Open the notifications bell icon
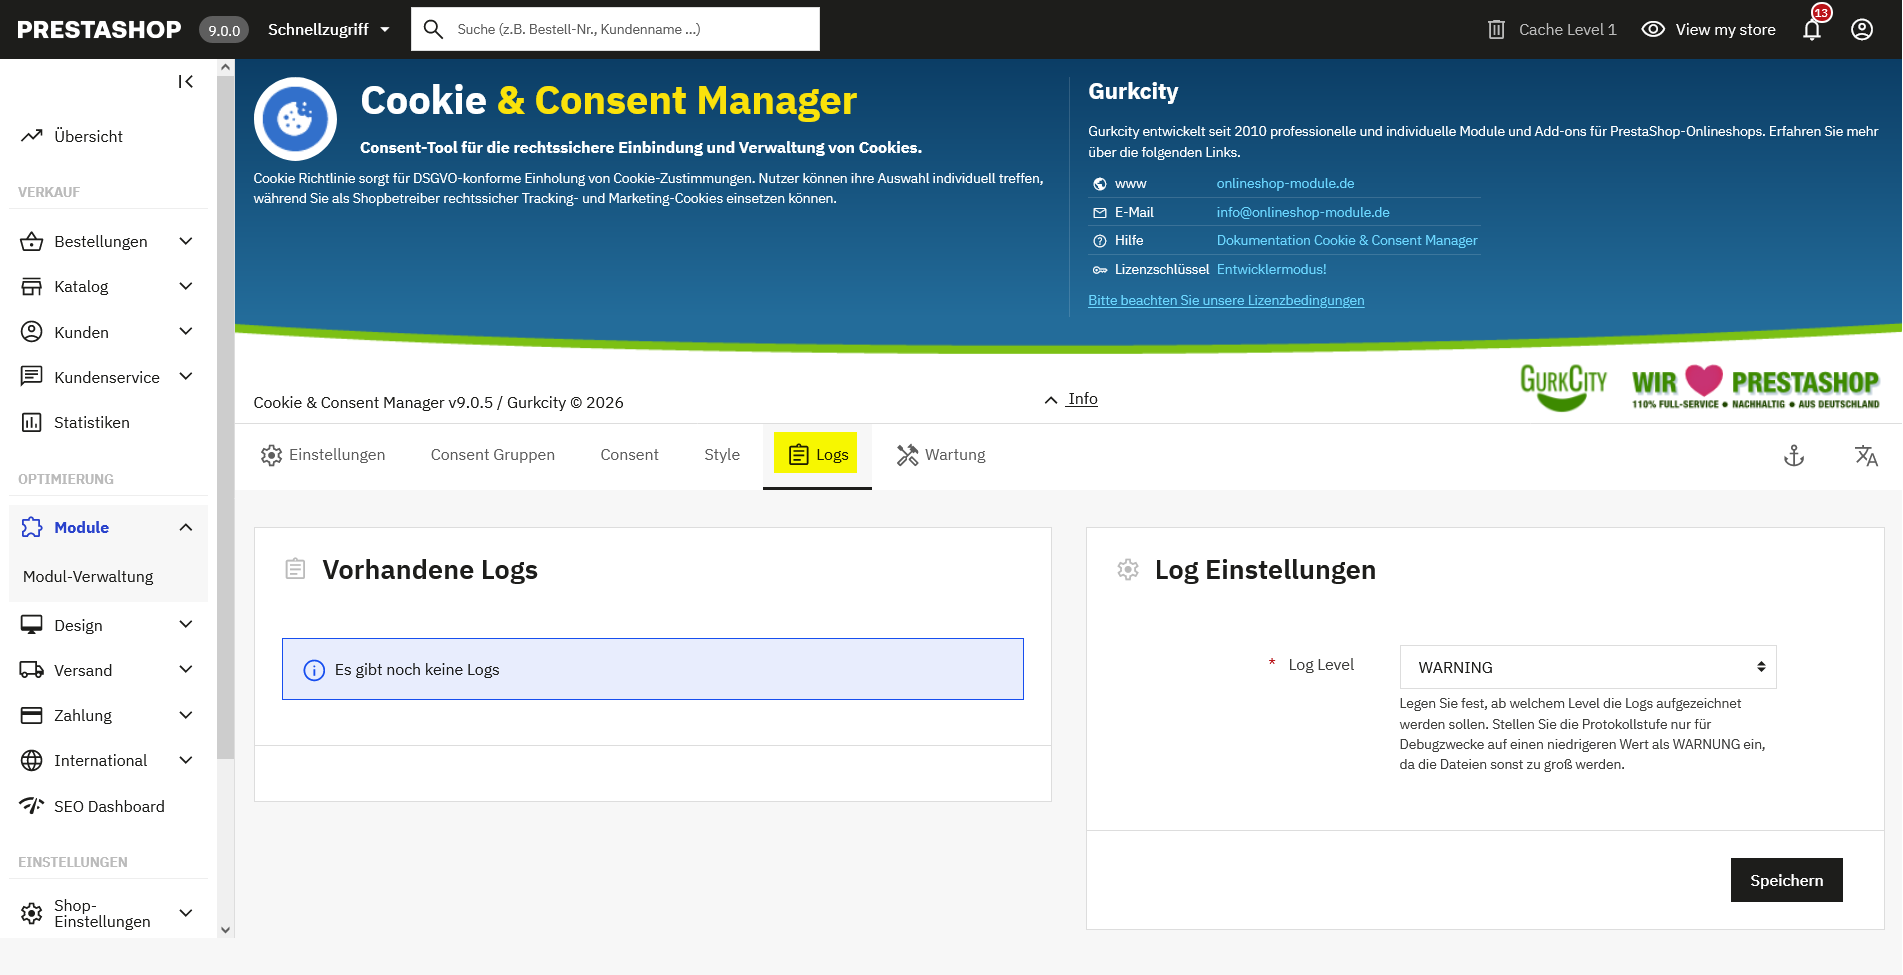1903x975 pixels. pos(1811,30)
